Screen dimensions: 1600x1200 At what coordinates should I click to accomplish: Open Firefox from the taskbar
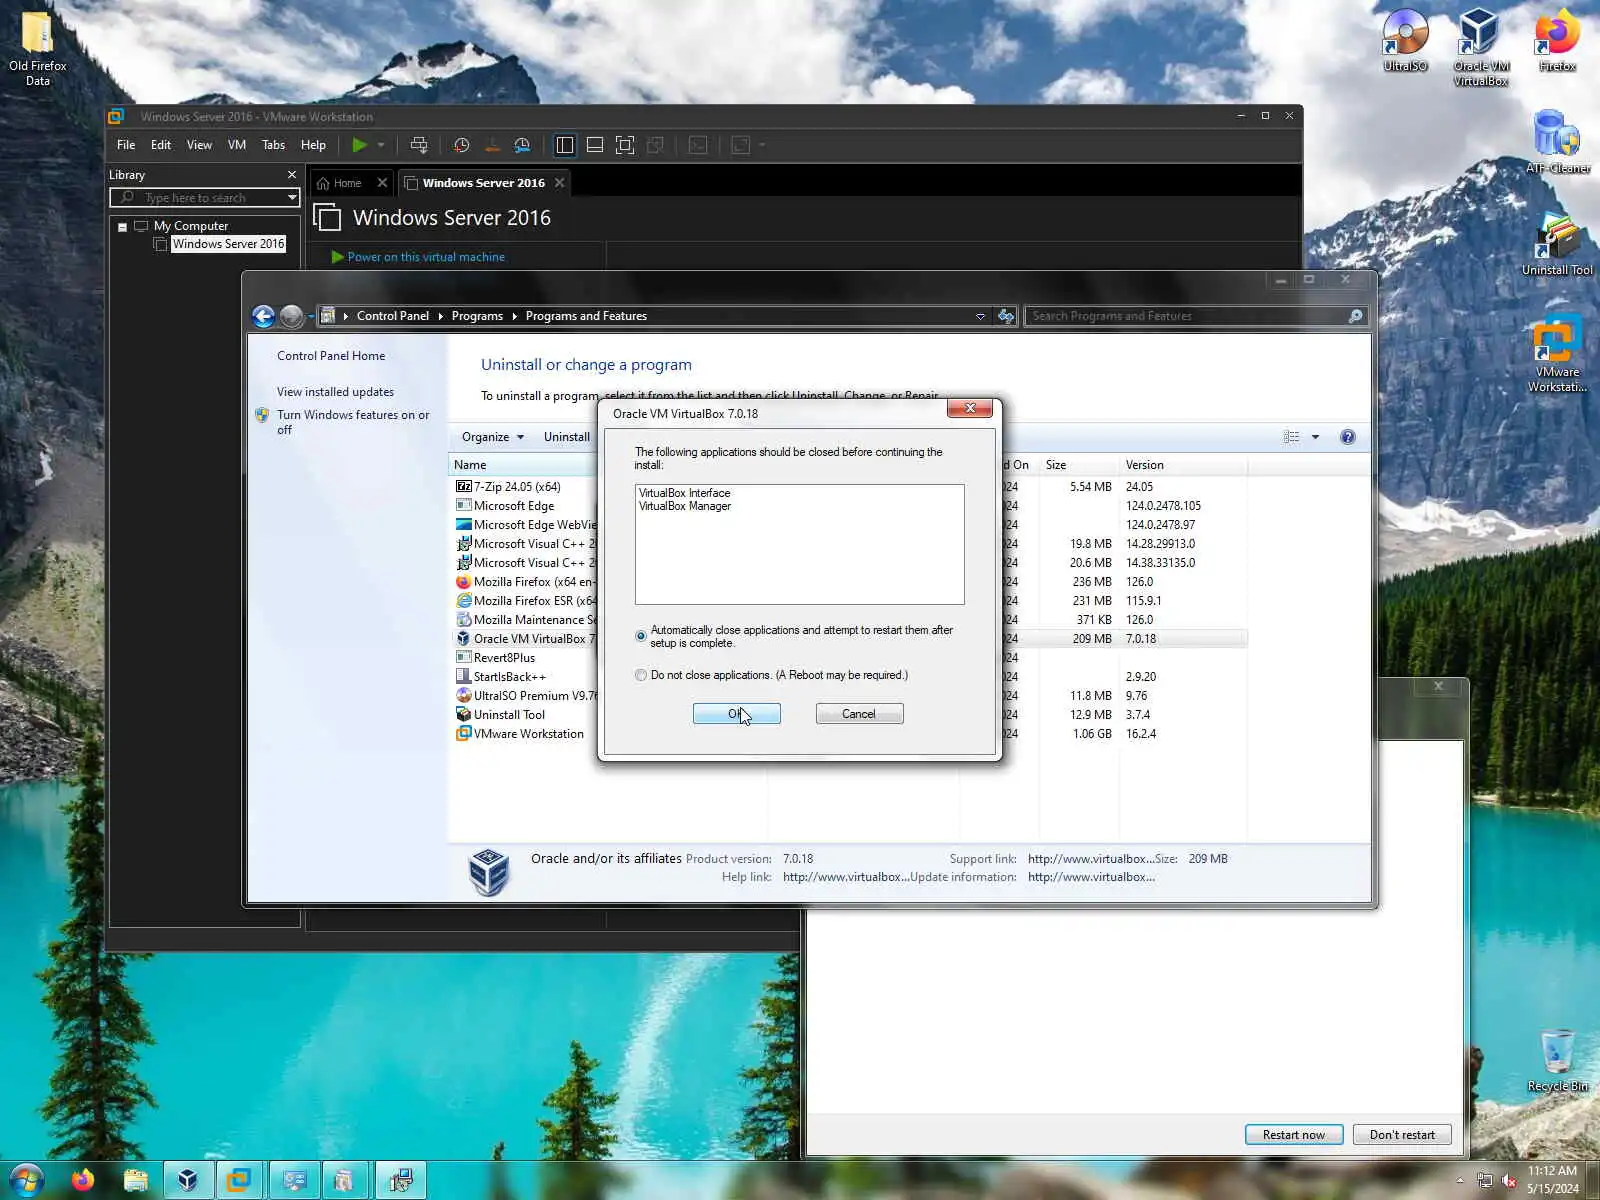click(x=83, y=1180)
